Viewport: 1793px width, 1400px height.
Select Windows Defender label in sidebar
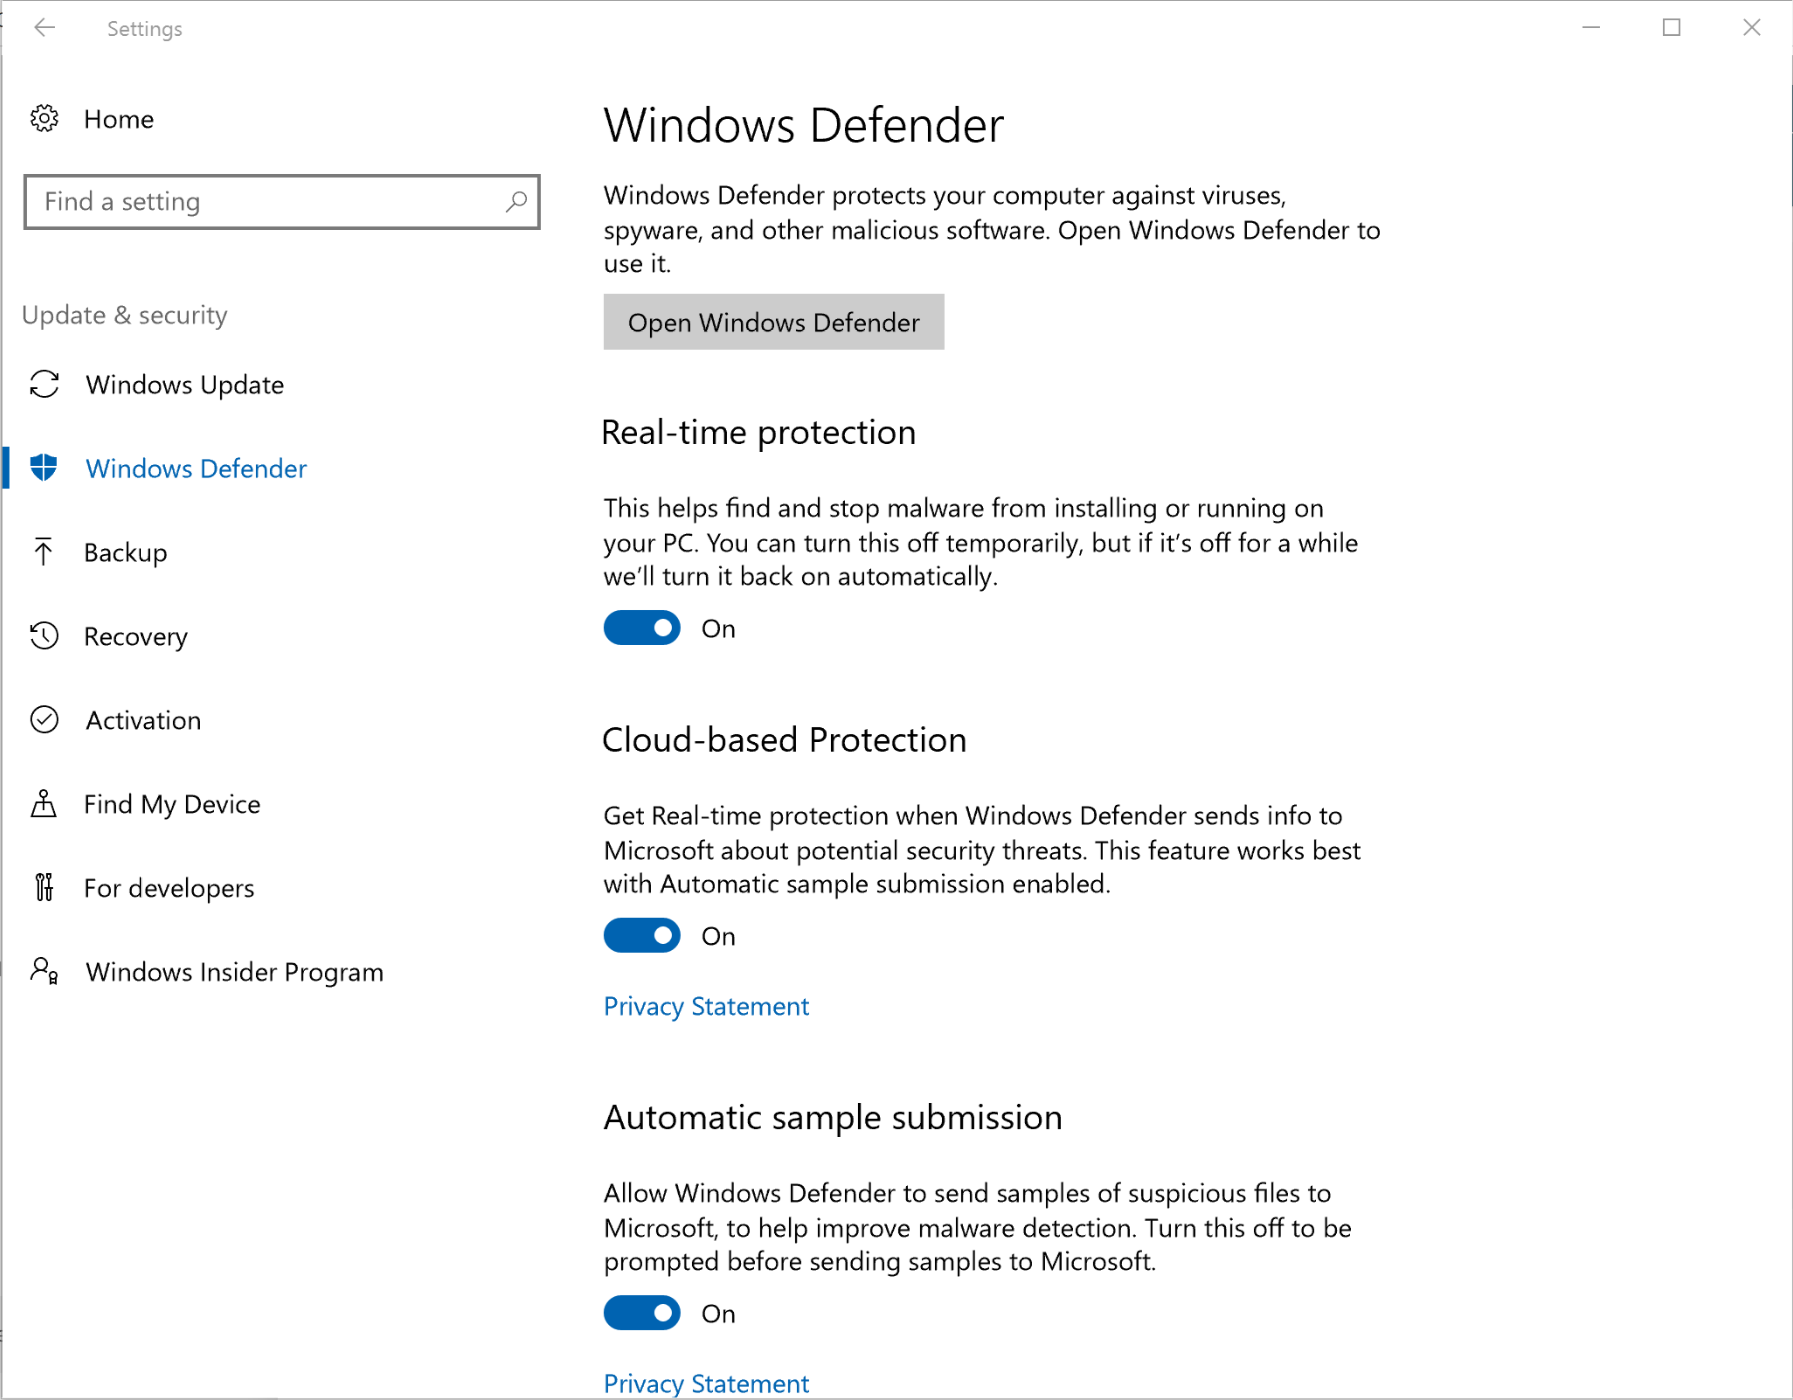point(196,469)
